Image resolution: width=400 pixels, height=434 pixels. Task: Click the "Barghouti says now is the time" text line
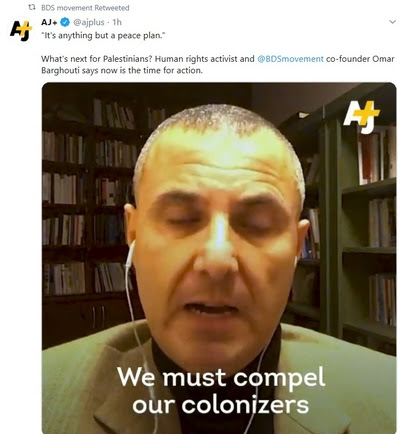pyautogui.click(x=122, y=71)
